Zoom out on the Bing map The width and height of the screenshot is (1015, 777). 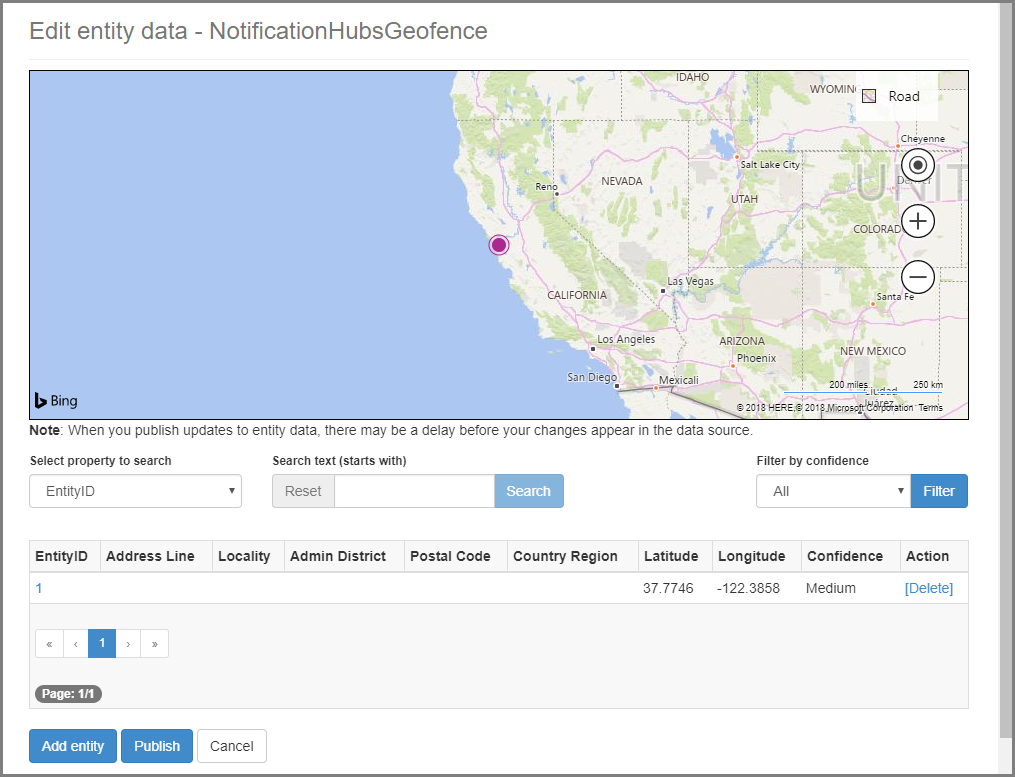coord(917,277)
